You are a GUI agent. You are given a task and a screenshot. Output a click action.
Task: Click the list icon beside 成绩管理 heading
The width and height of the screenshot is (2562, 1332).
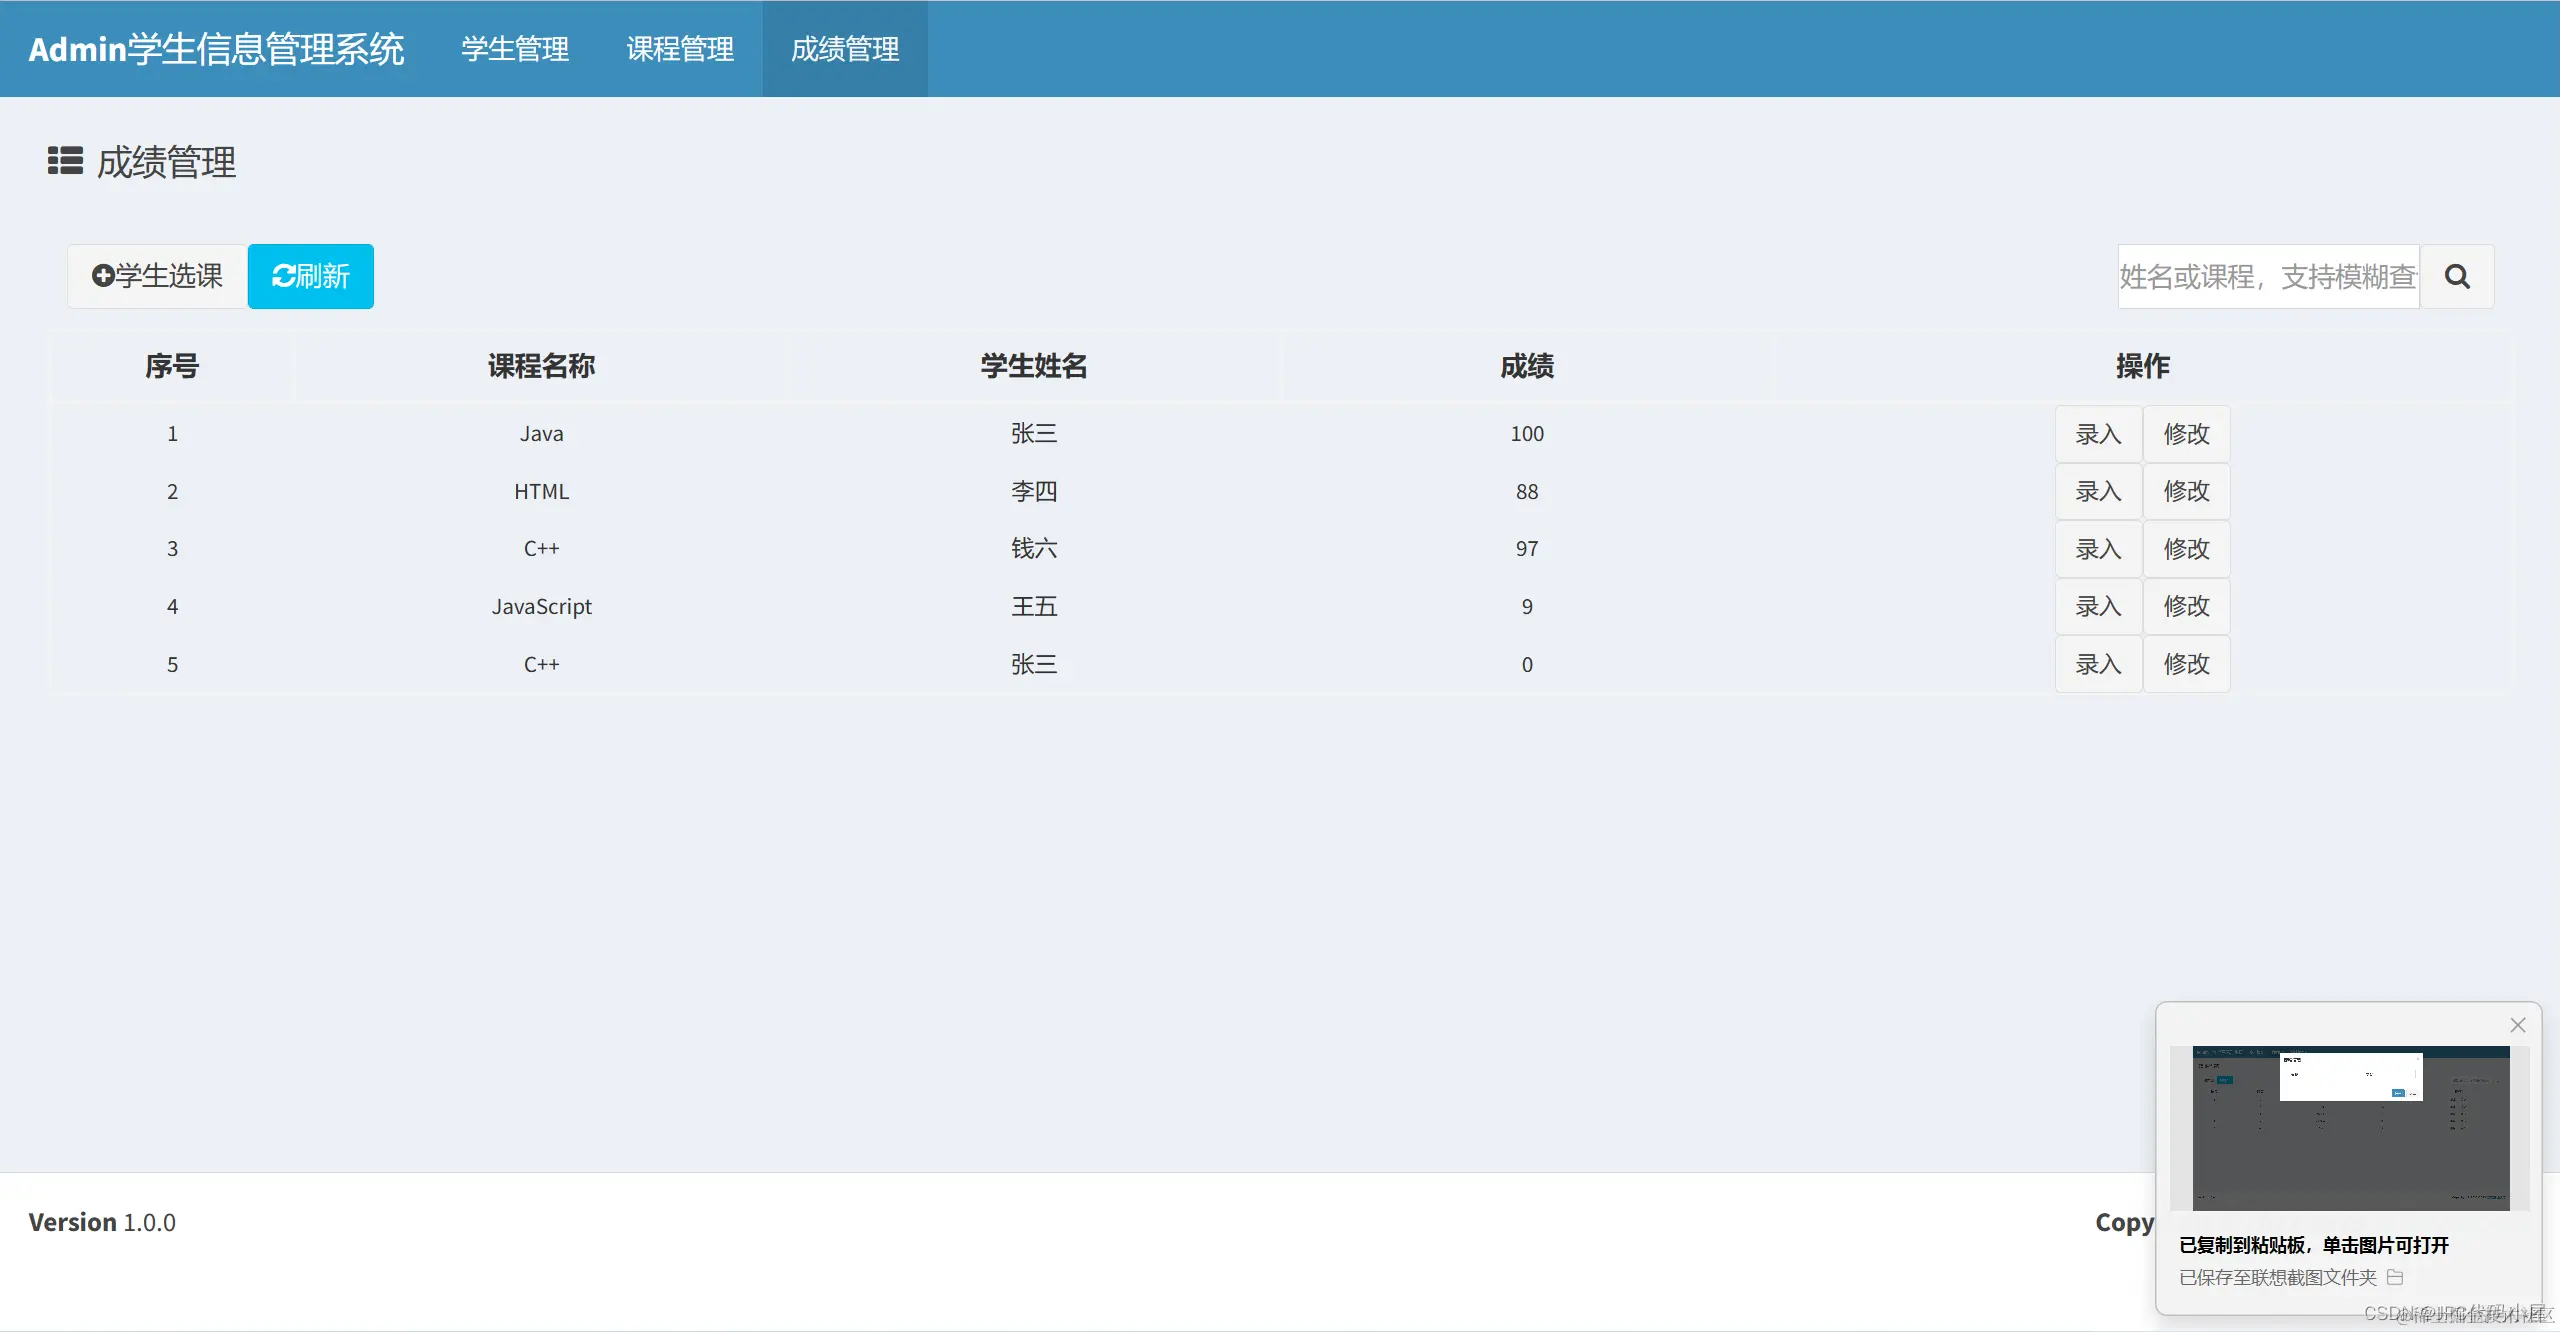pyautogui.click(x=64, y=162)
